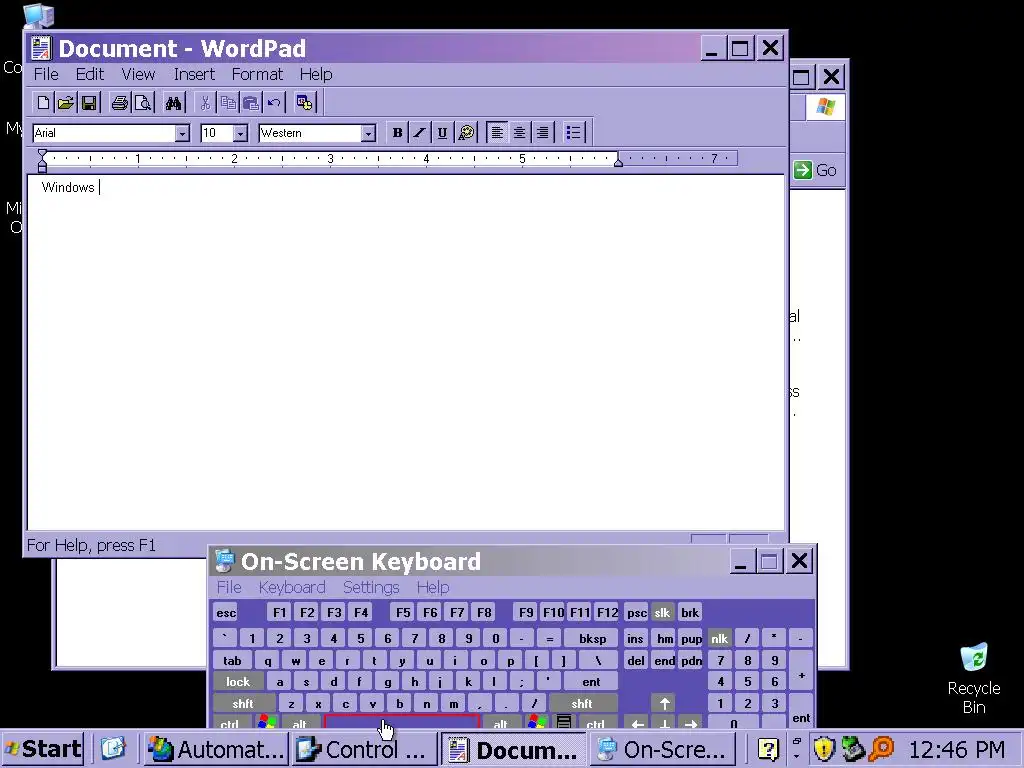Open WordPad Insert menu
Viewport: 1024px width, 768px height.
click(194, 74)
